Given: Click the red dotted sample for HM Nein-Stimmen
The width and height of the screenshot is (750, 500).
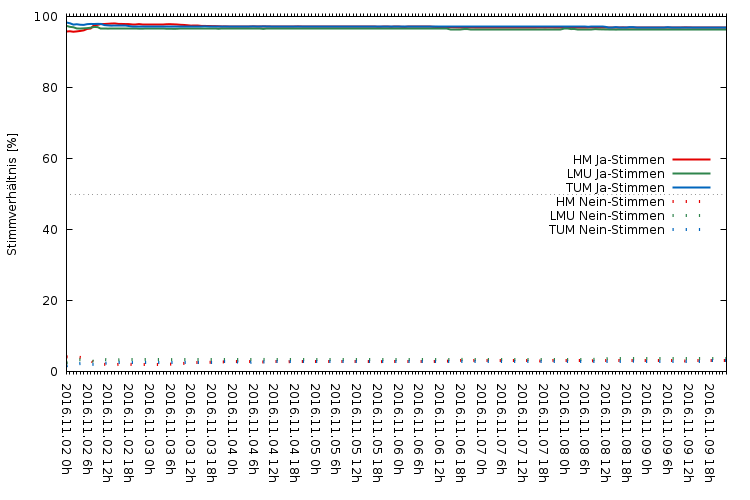Looking at the screenshot, I should (686, 201).
